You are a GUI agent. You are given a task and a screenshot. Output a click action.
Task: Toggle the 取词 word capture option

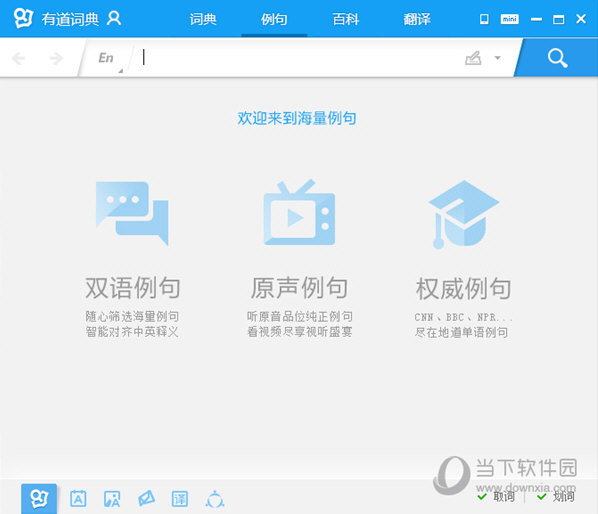(x=496, y=496)
